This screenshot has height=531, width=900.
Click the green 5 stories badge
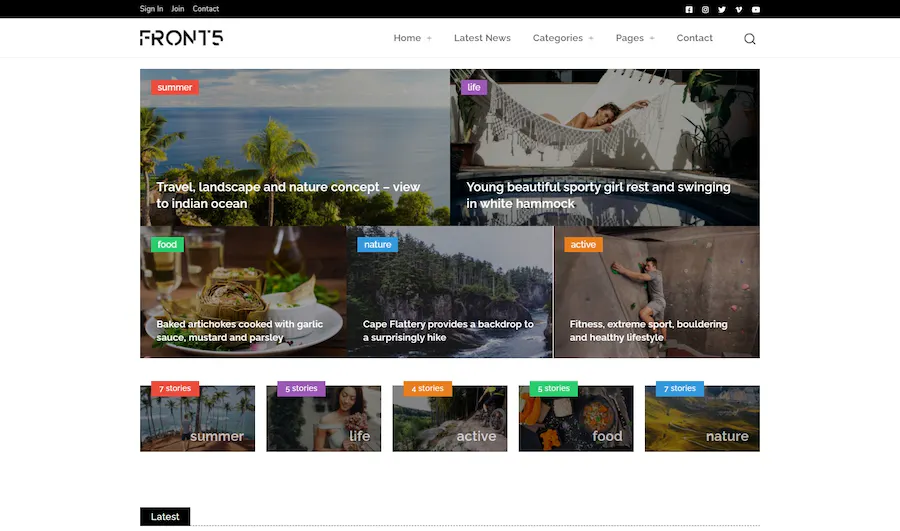(x=554, y=389)
